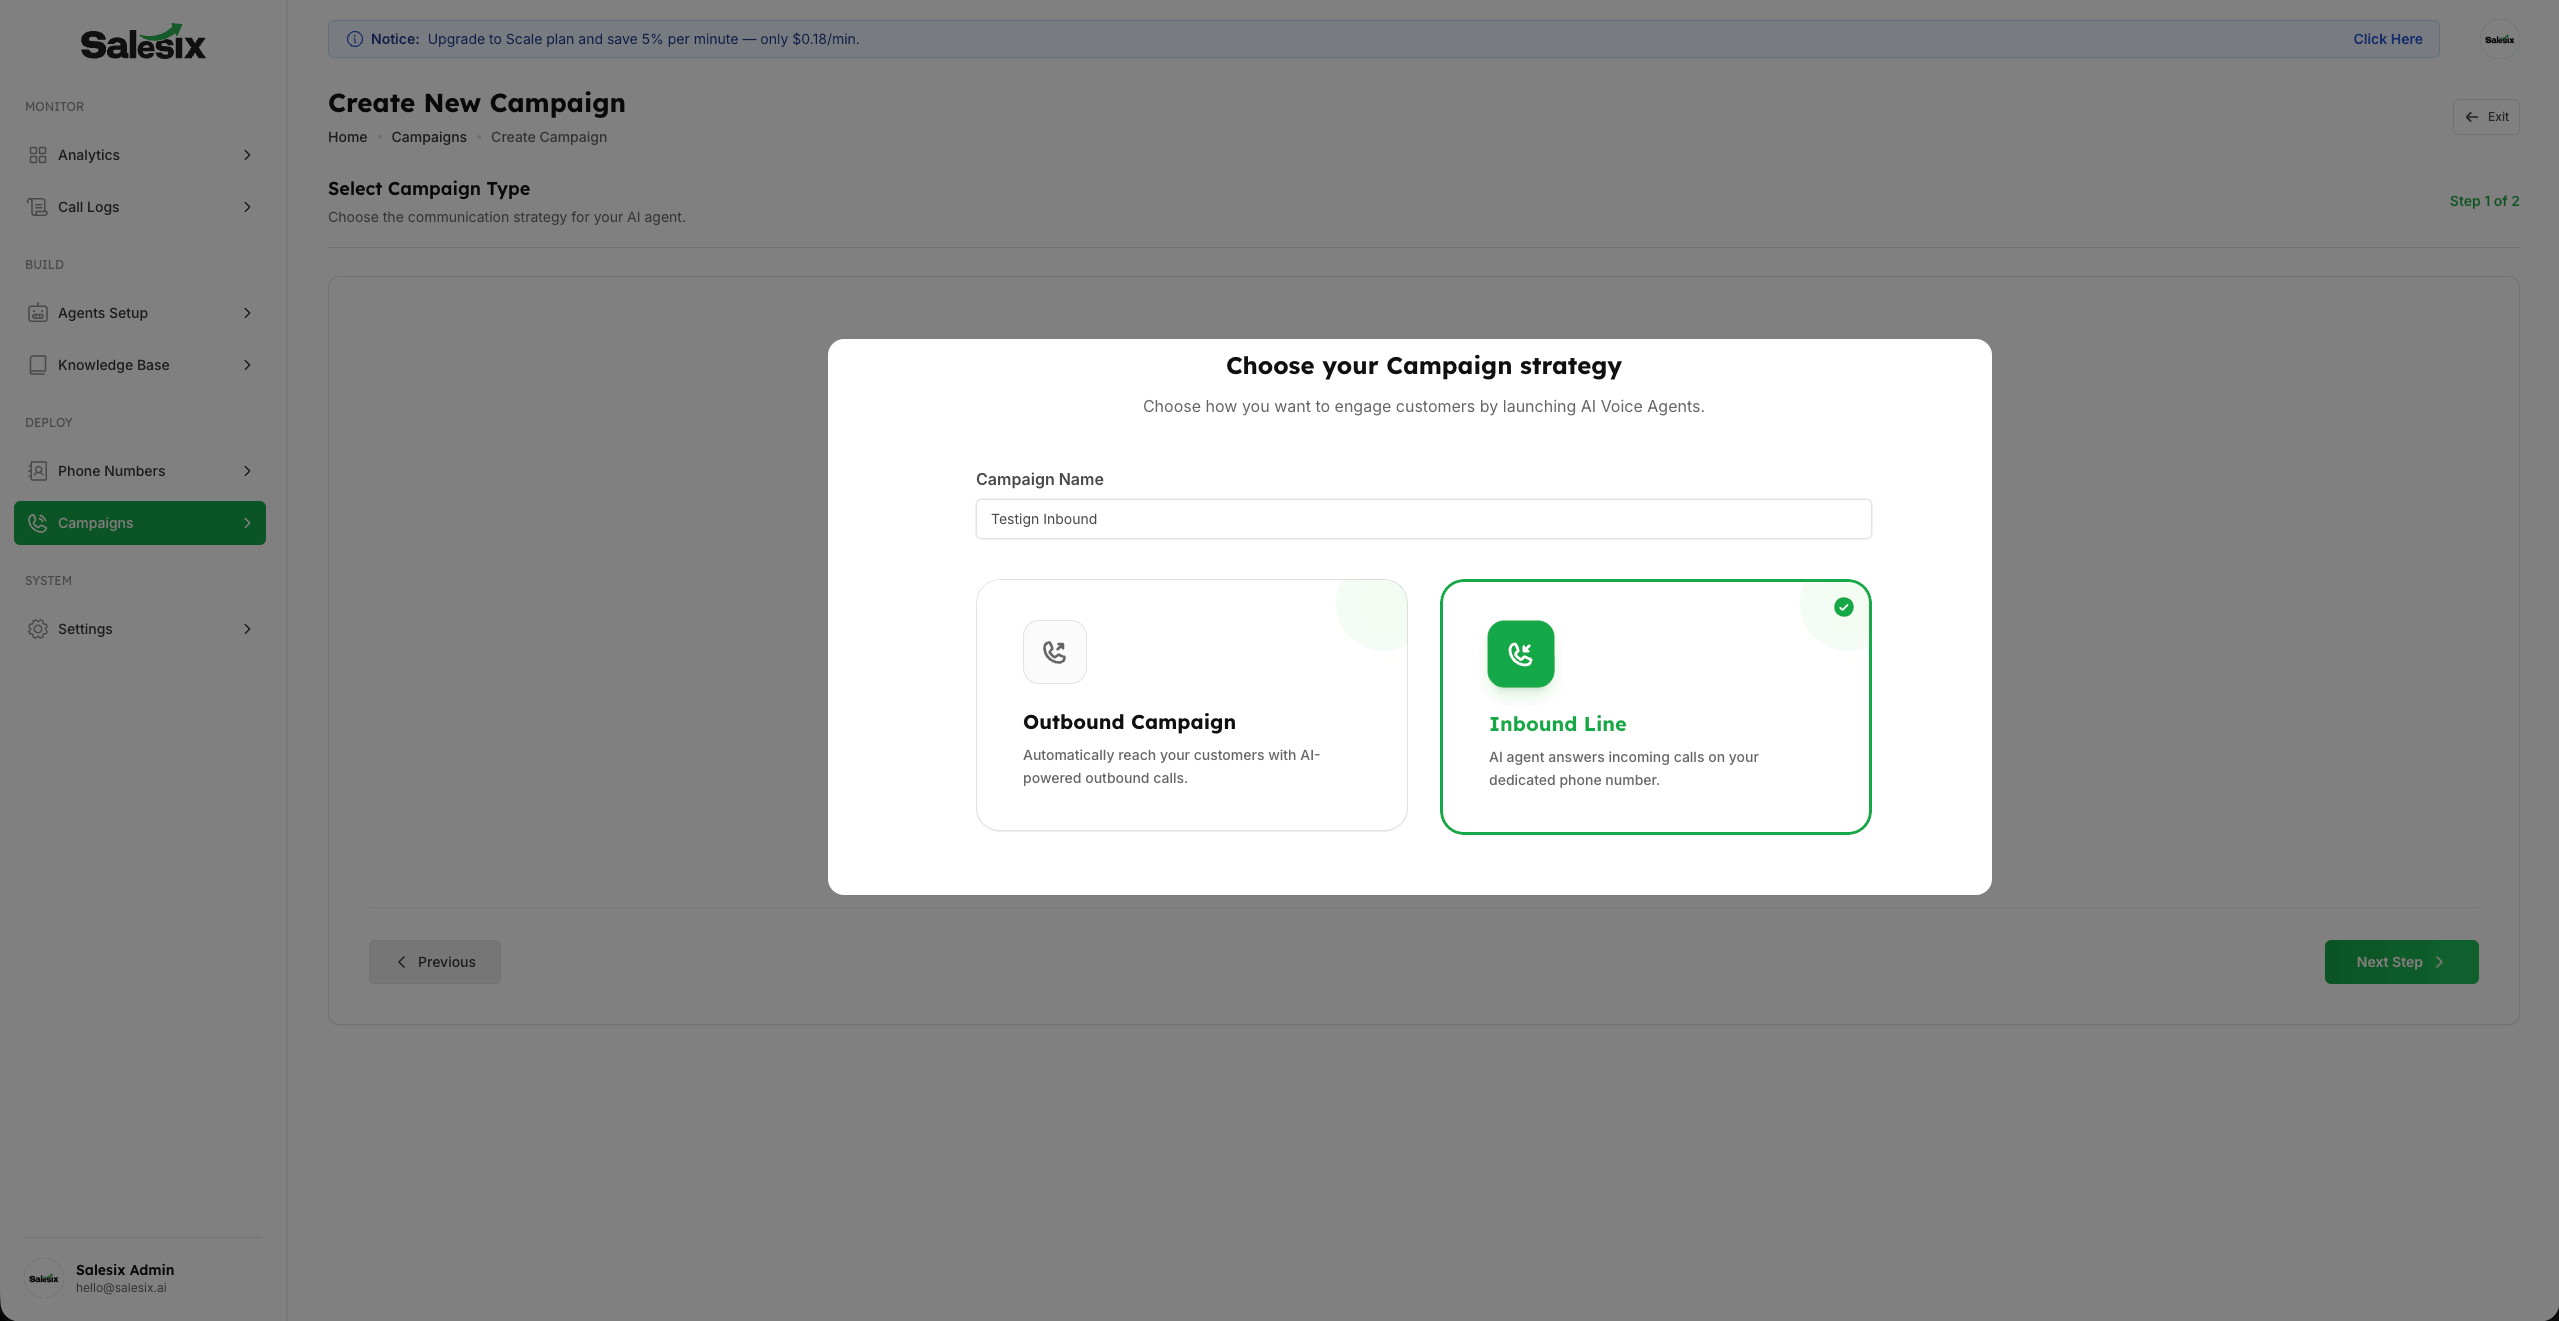Click the outbound call phone icon
This screenshot has width=2559, height=1321.
1054,652
